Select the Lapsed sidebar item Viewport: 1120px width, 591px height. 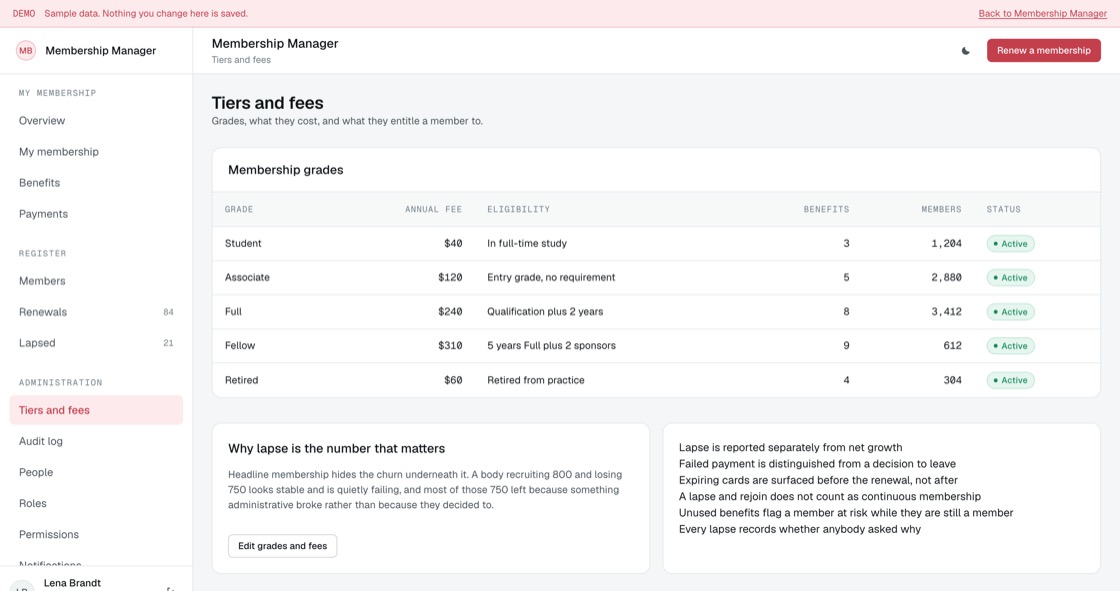click(x=96, y=343)
